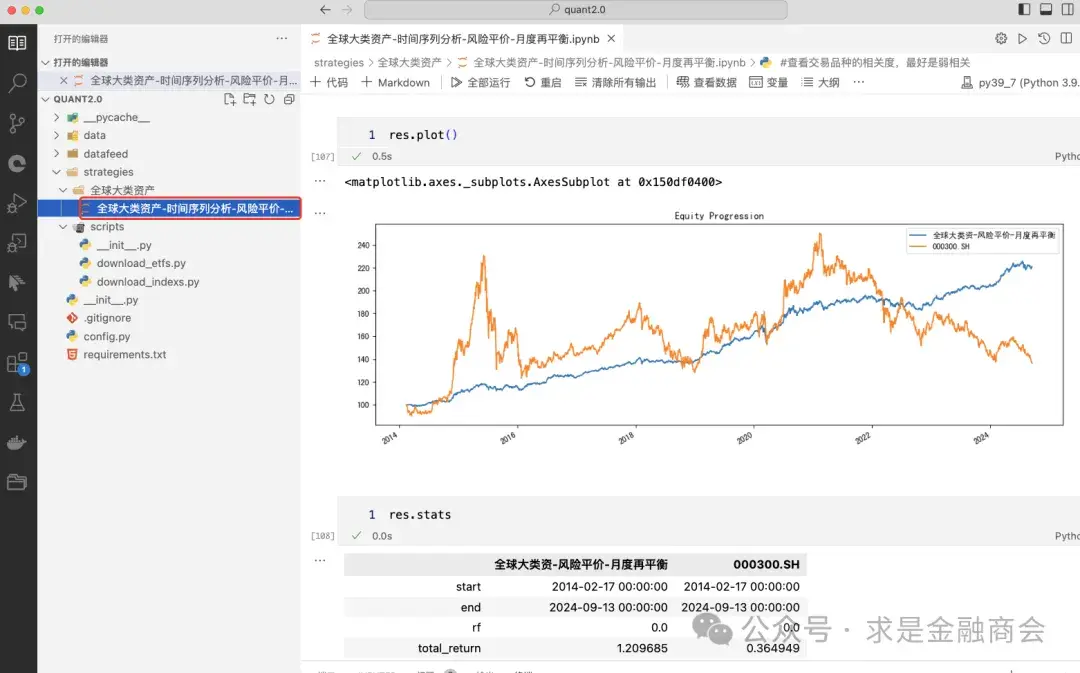Collapse the strategies folder
This screenshot has width=1080, height=673.
[56, 172]
